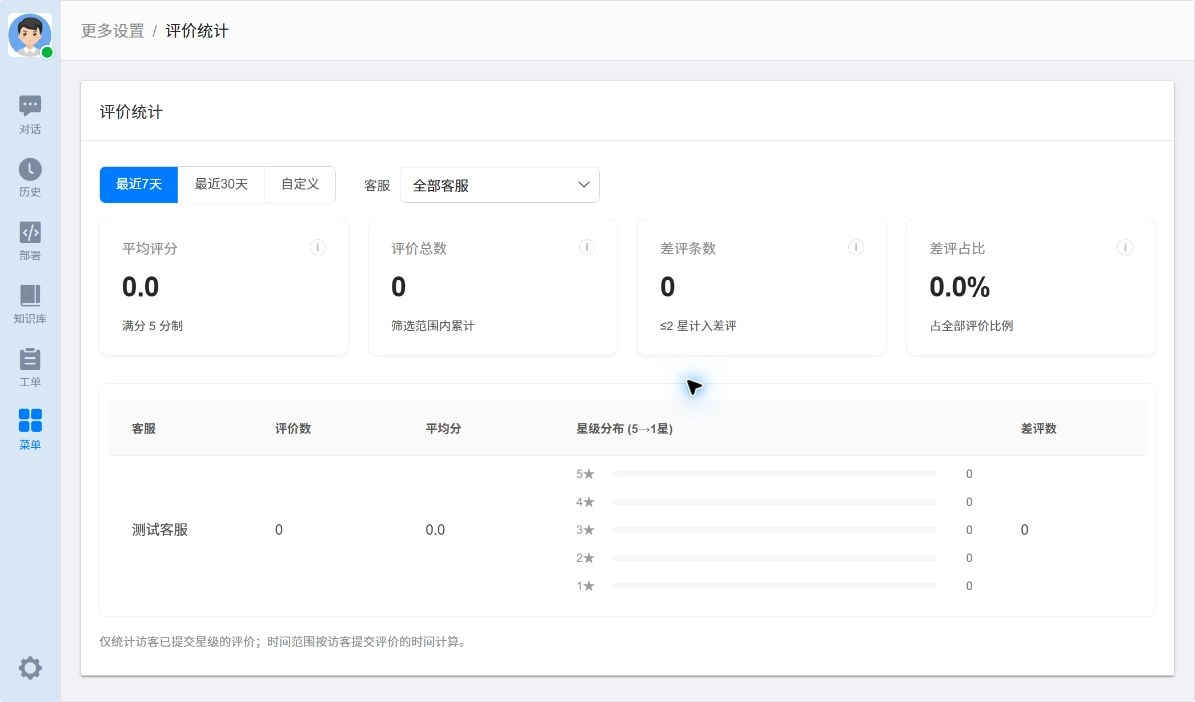Click the 客服 filter label
Screen dimensions: 1195x702
click(x=376, y=185)
